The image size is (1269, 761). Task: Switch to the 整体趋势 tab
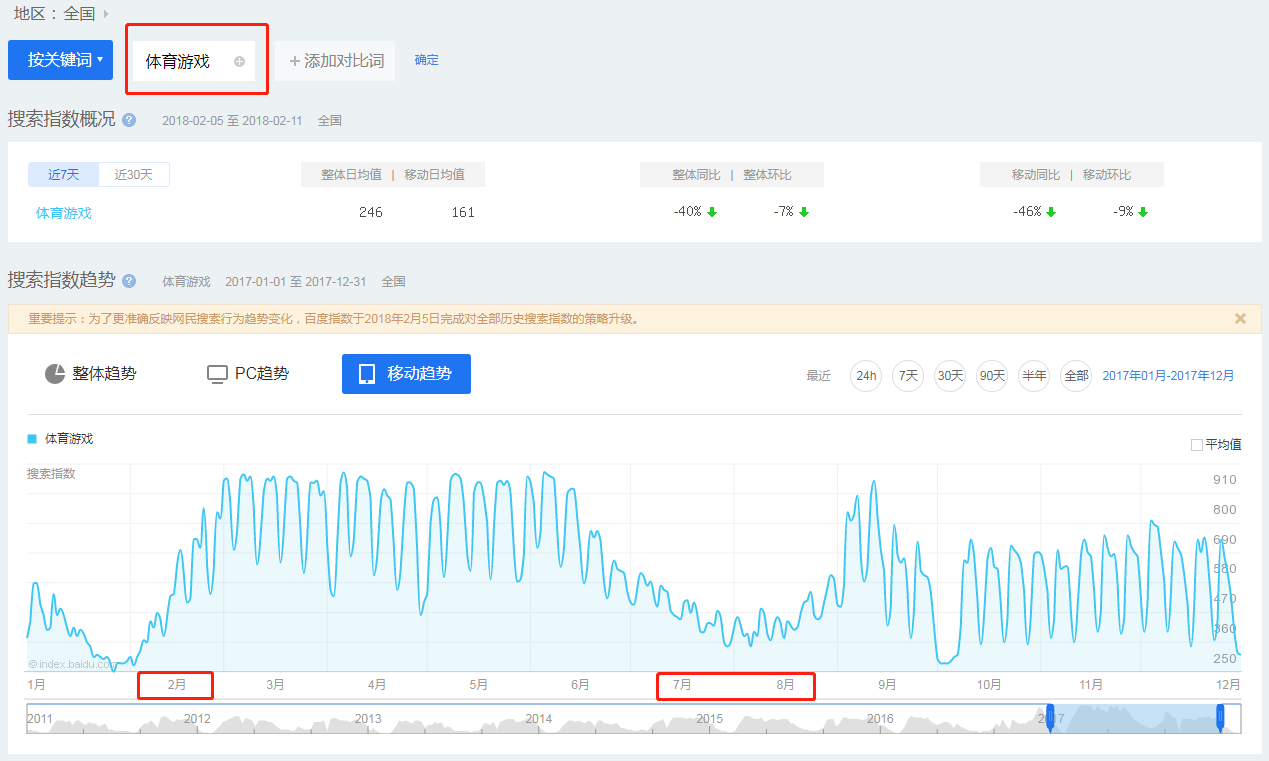tap(91, 374)
